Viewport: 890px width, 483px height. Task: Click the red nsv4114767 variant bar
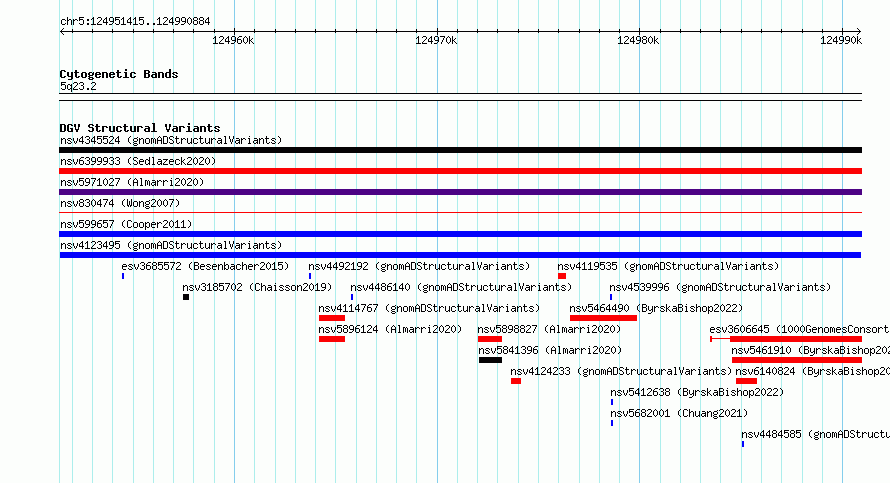[332, 318]
